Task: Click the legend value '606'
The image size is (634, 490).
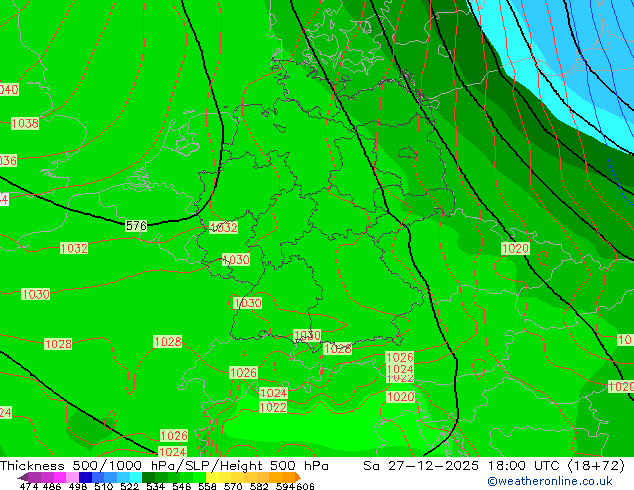Action: click(305, 486)
